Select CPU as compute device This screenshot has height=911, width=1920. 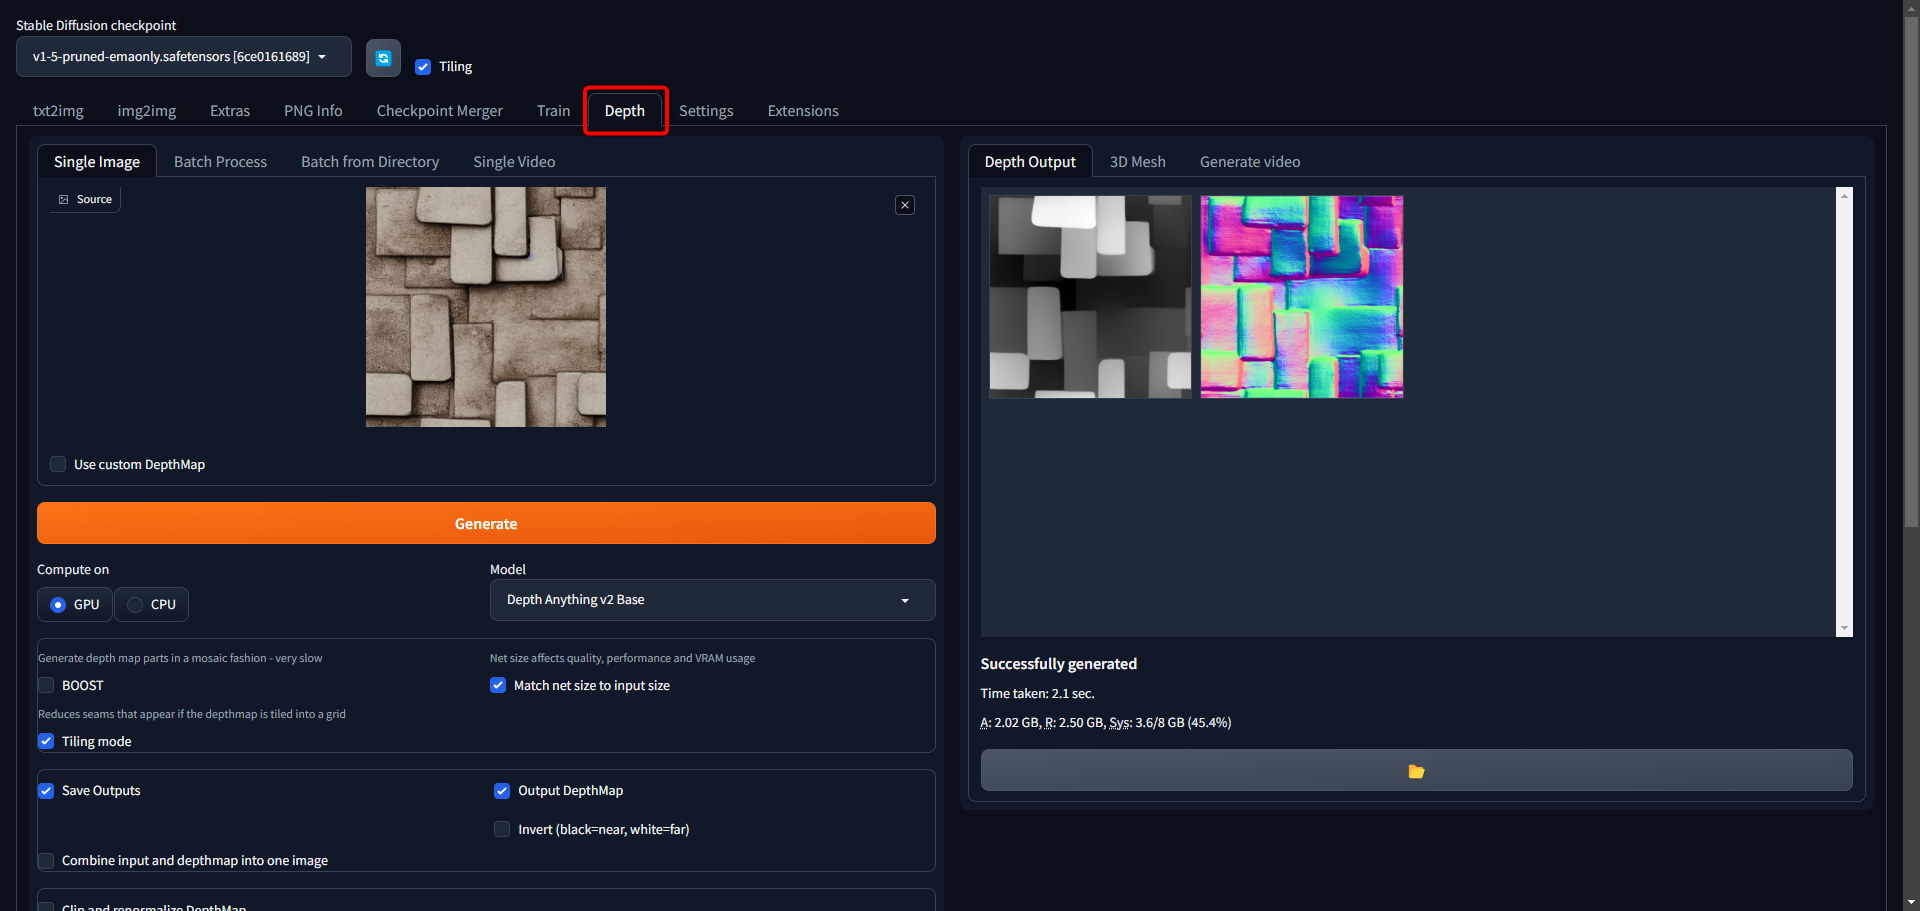coord(136,605)
